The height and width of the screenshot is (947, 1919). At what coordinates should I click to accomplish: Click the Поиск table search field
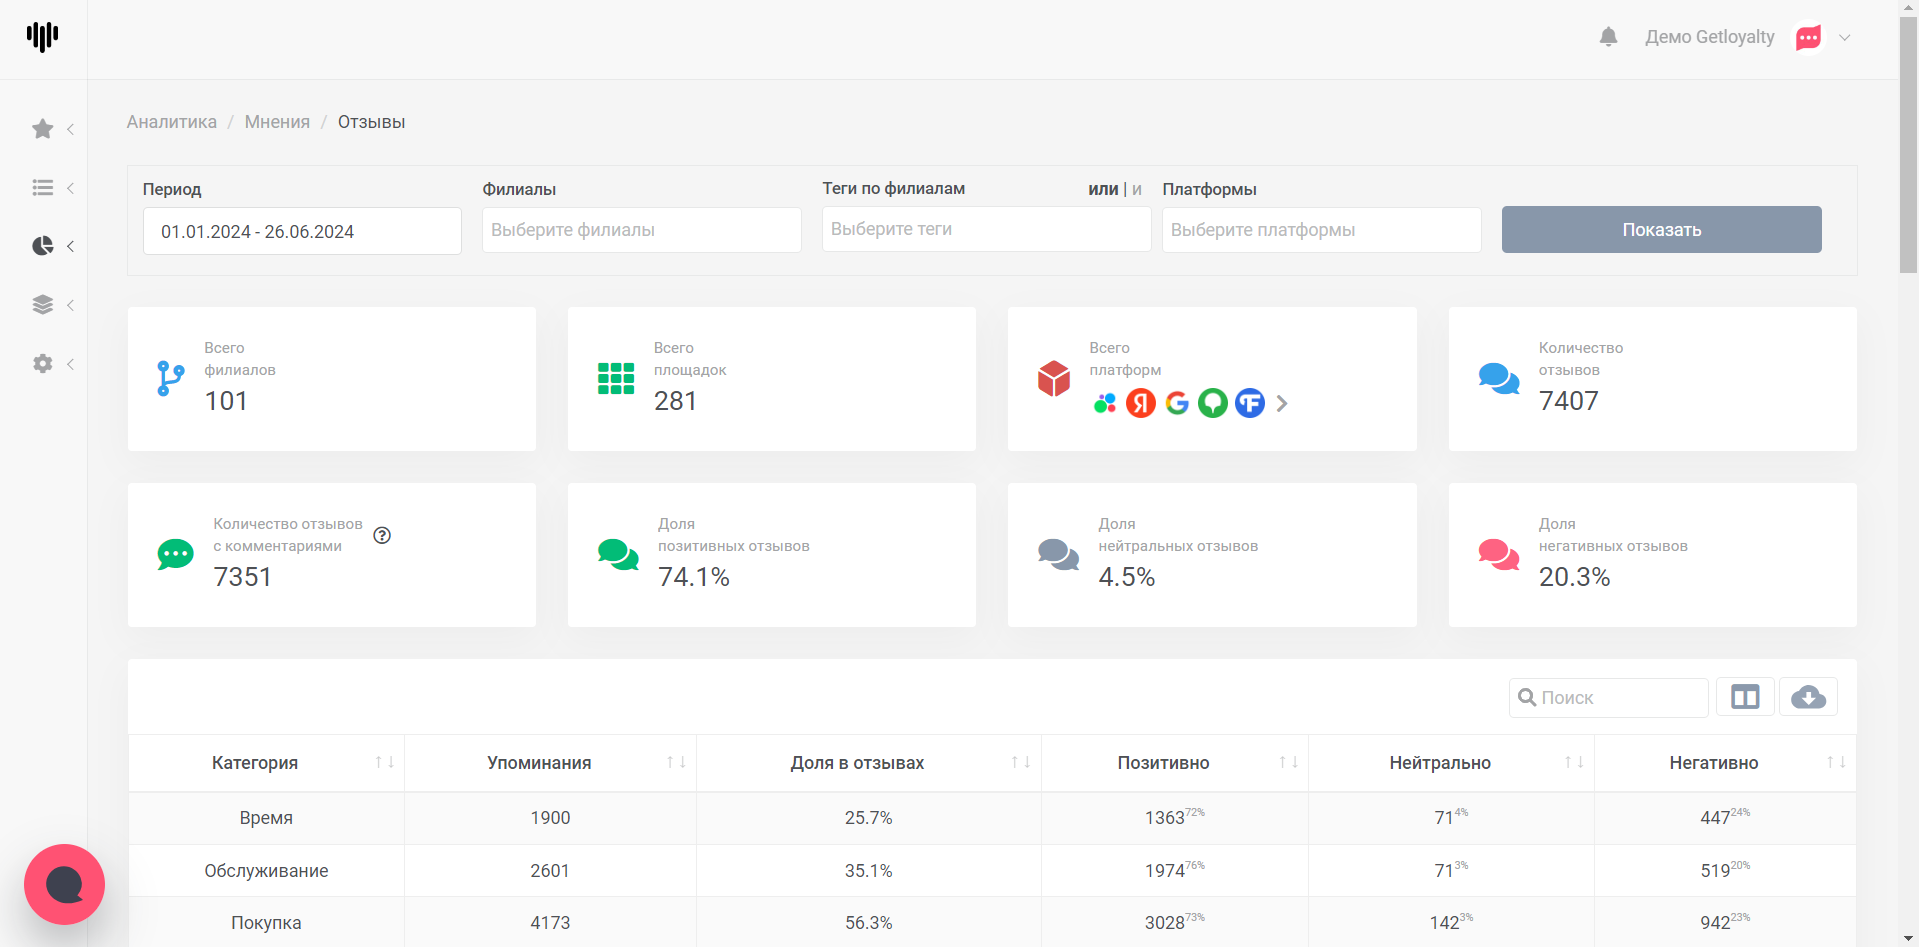tap(1609, 698)
